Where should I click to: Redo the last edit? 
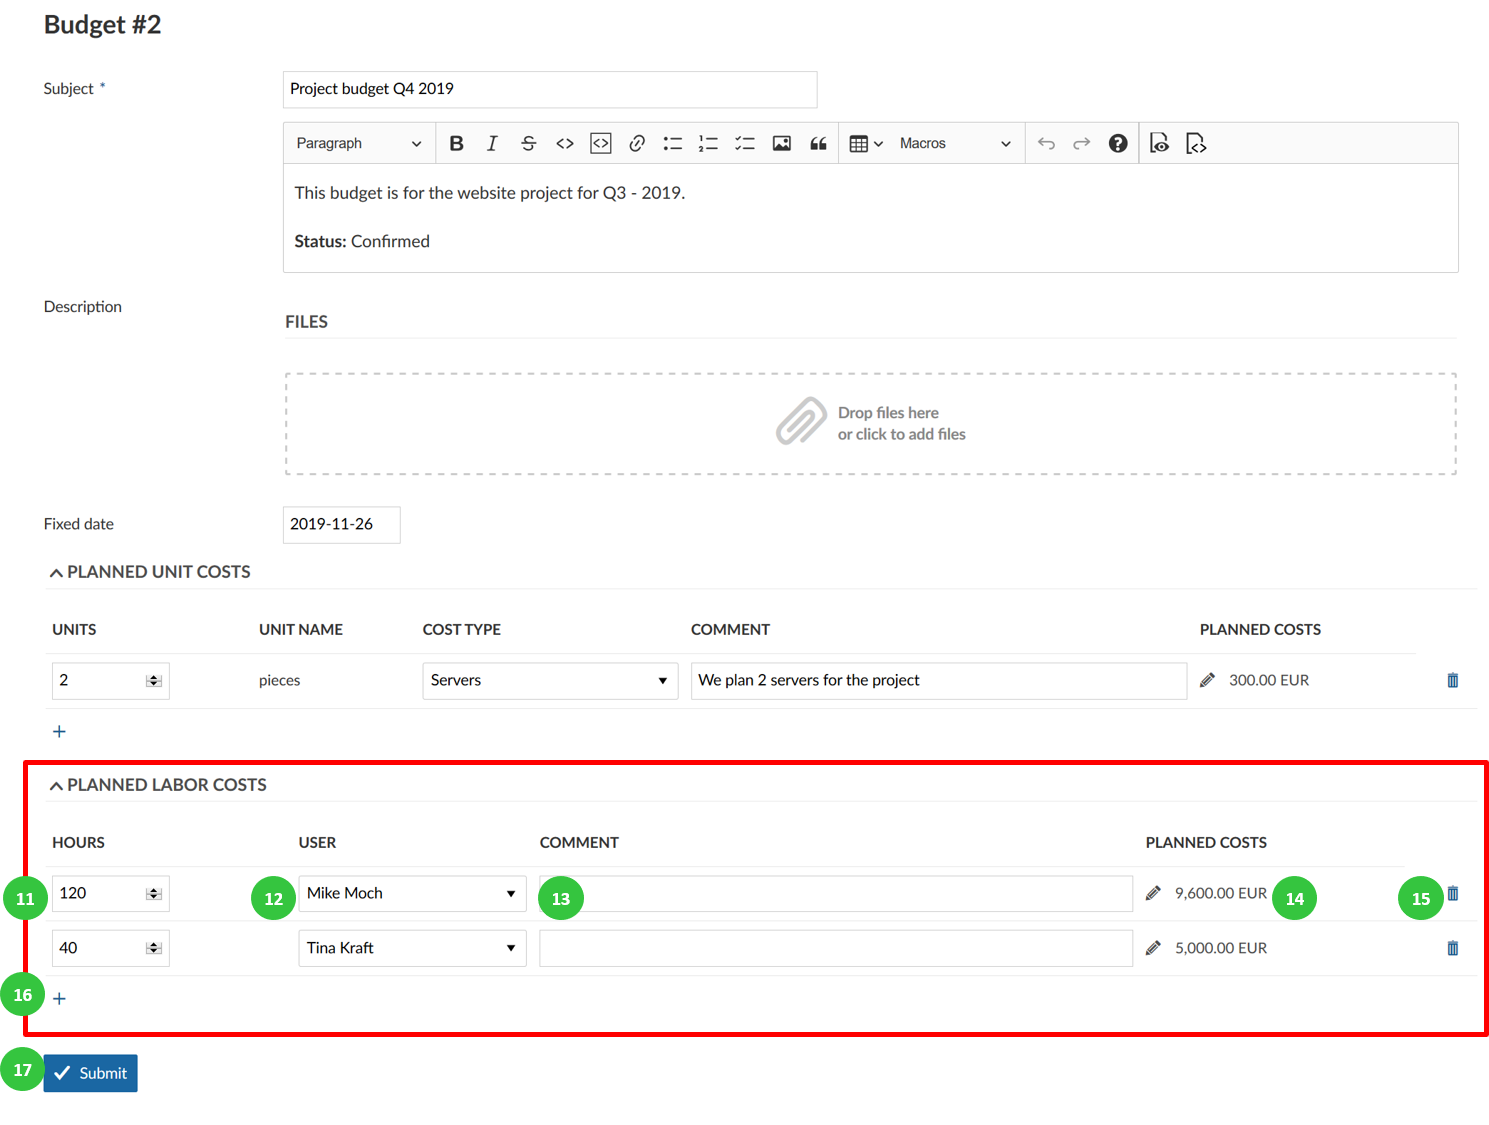(1081, 143)
